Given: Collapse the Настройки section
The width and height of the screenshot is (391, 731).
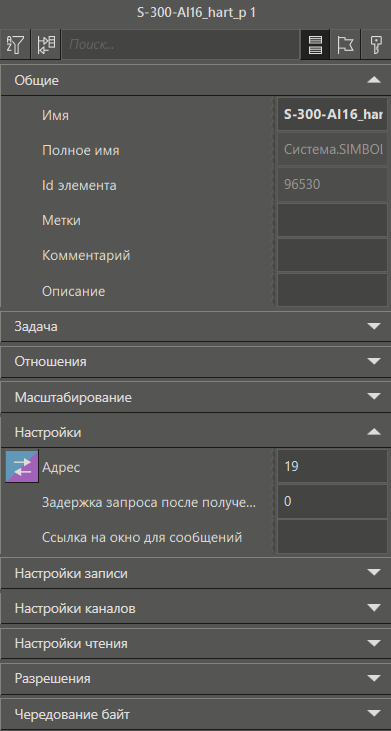Looking at the screenshot, I should (x=195, y=432).
